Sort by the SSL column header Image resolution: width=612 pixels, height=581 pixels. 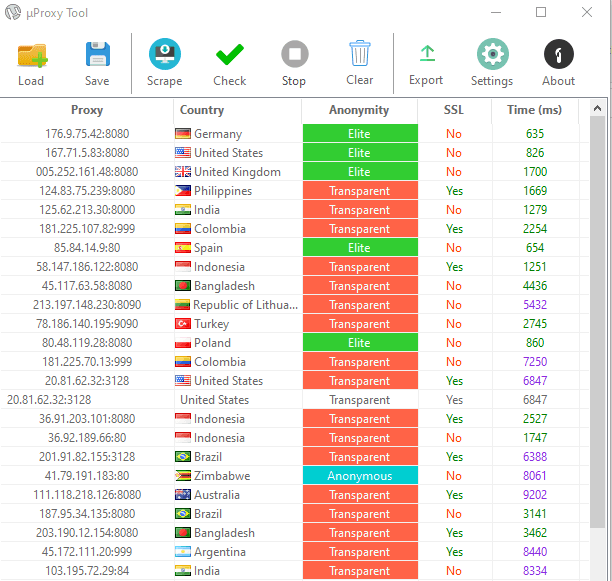point(454,110)
